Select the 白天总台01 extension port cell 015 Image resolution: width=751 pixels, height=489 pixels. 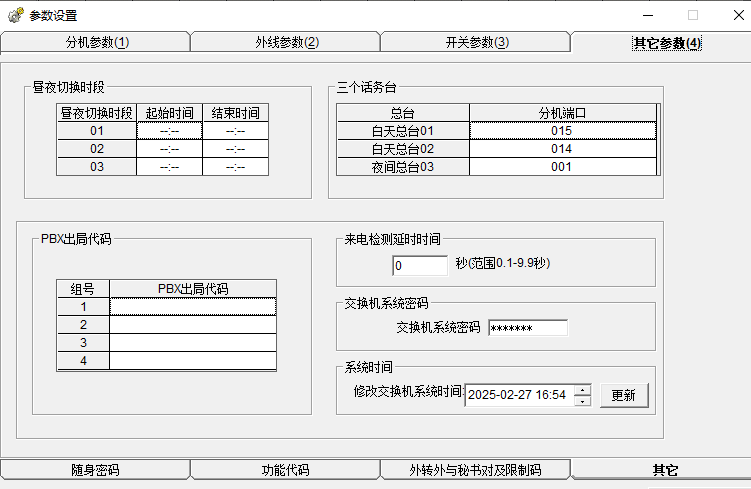[x=562, y=130]
